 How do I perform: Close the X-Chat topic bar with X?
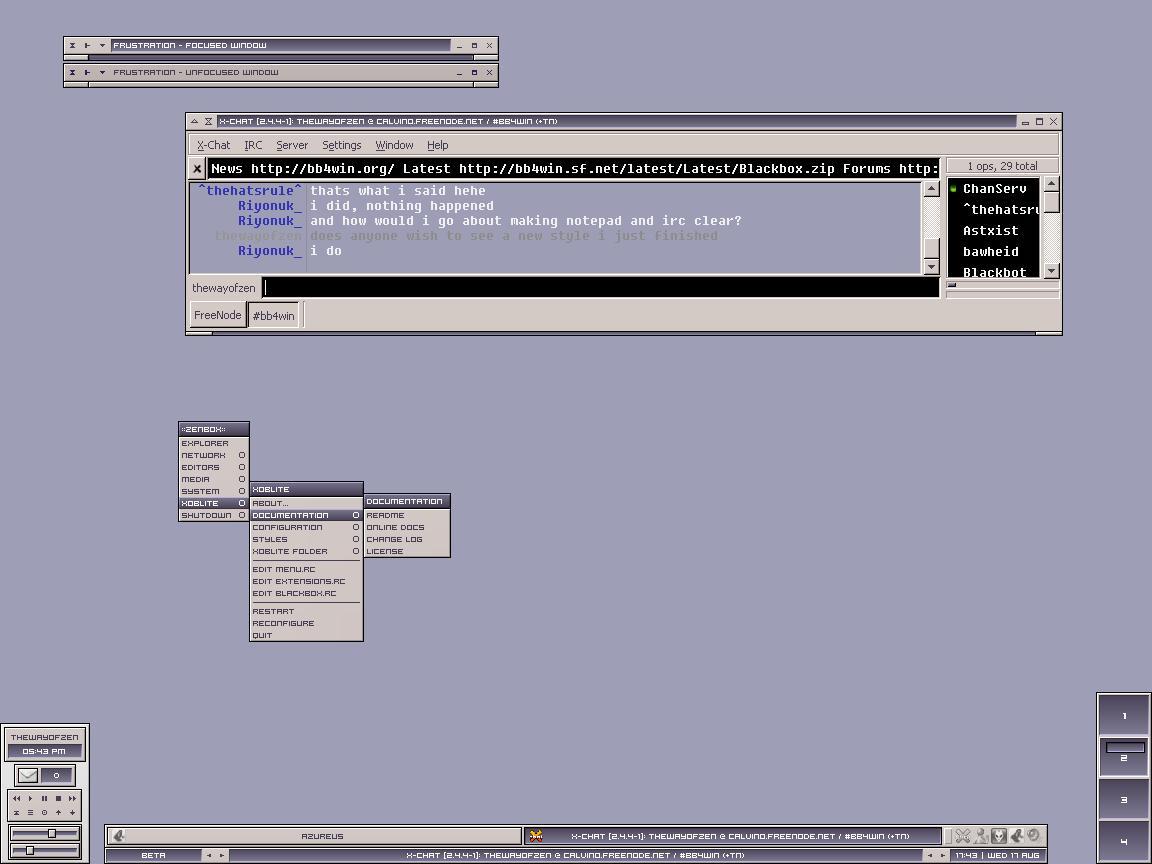[x=197, y=169]
